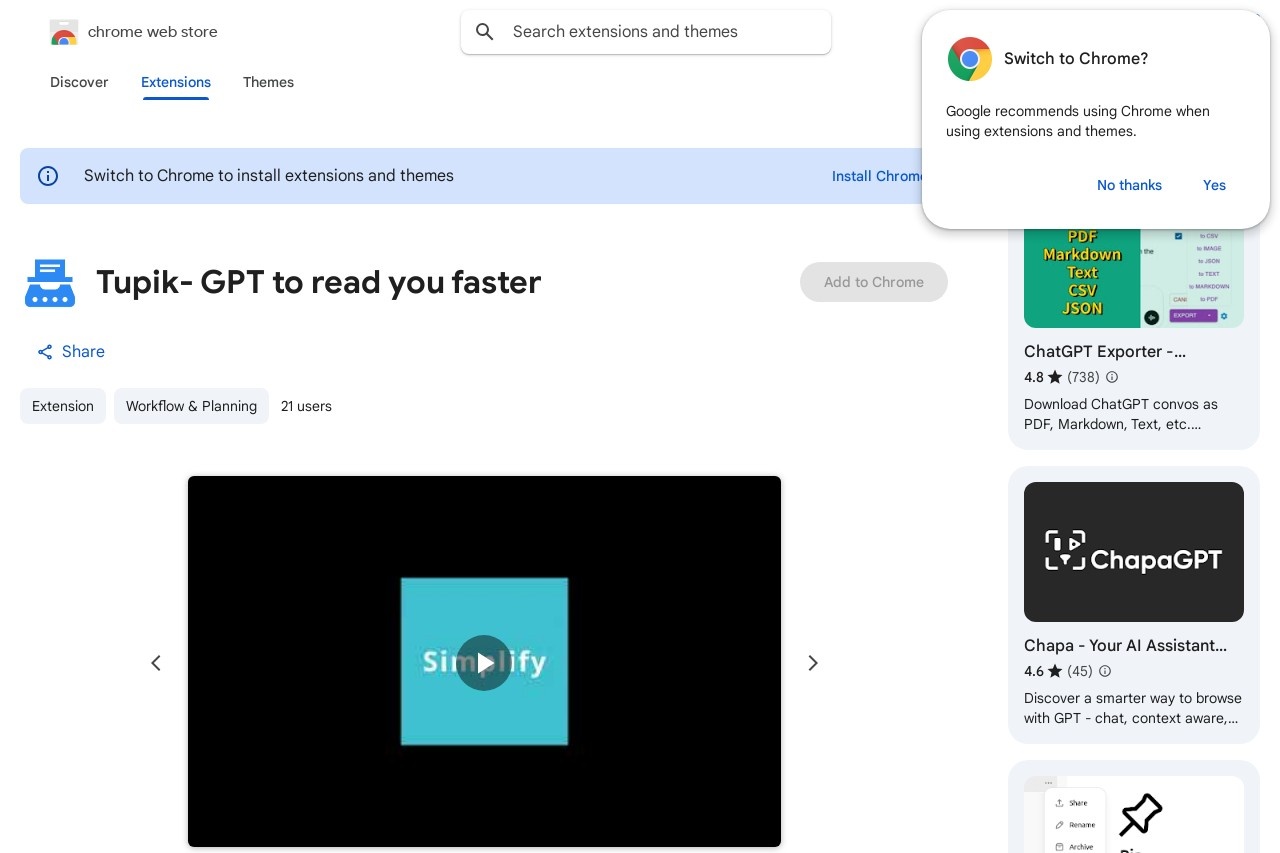Click the Chrome Web Store logo icon
Viewport: 1280px width, 853px height.
click(x=63, y=32)
